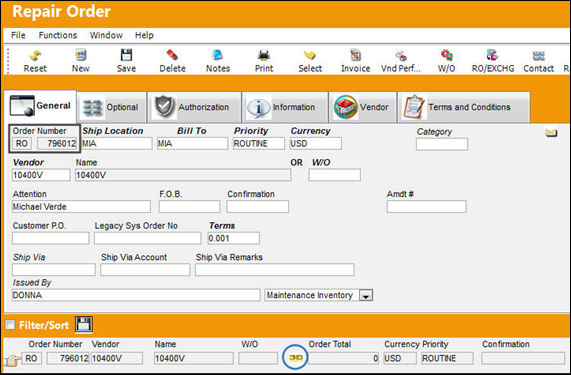Click the vendor Name field
The height and width of the screenshot is (375, 571).
click(x=183, y=175)
